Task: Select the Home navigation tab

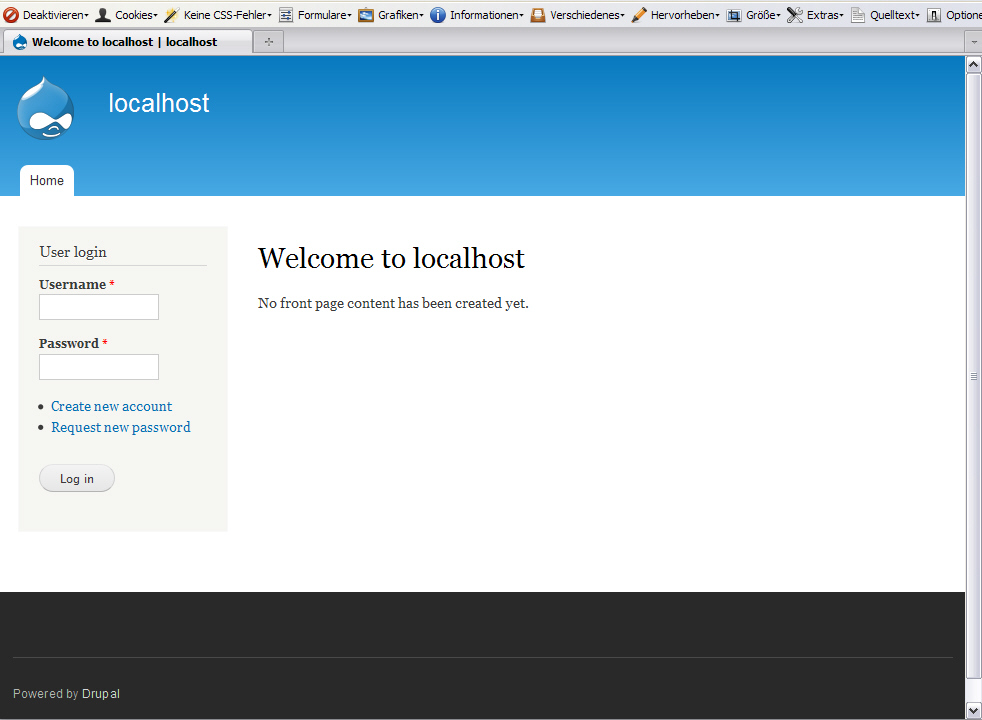Action: (47, 181)
